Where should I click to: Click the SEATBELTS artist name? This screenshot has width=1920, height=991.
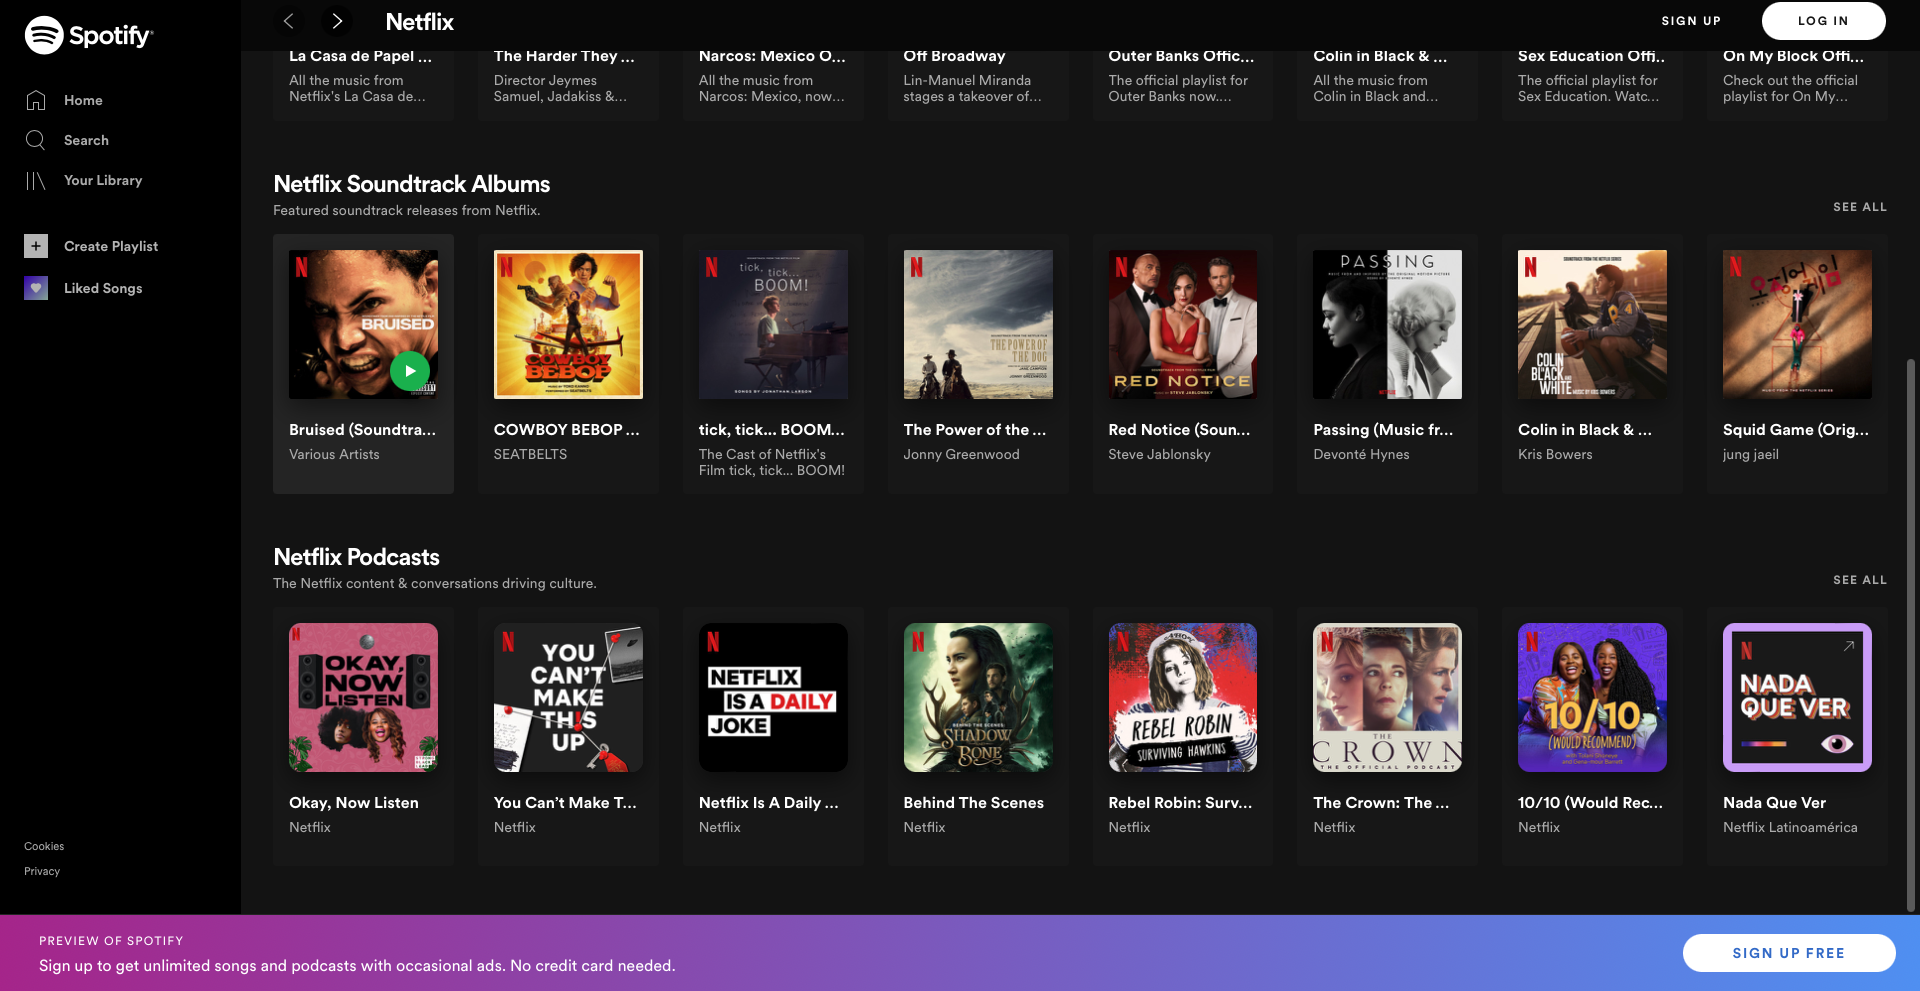coord(530,454)
